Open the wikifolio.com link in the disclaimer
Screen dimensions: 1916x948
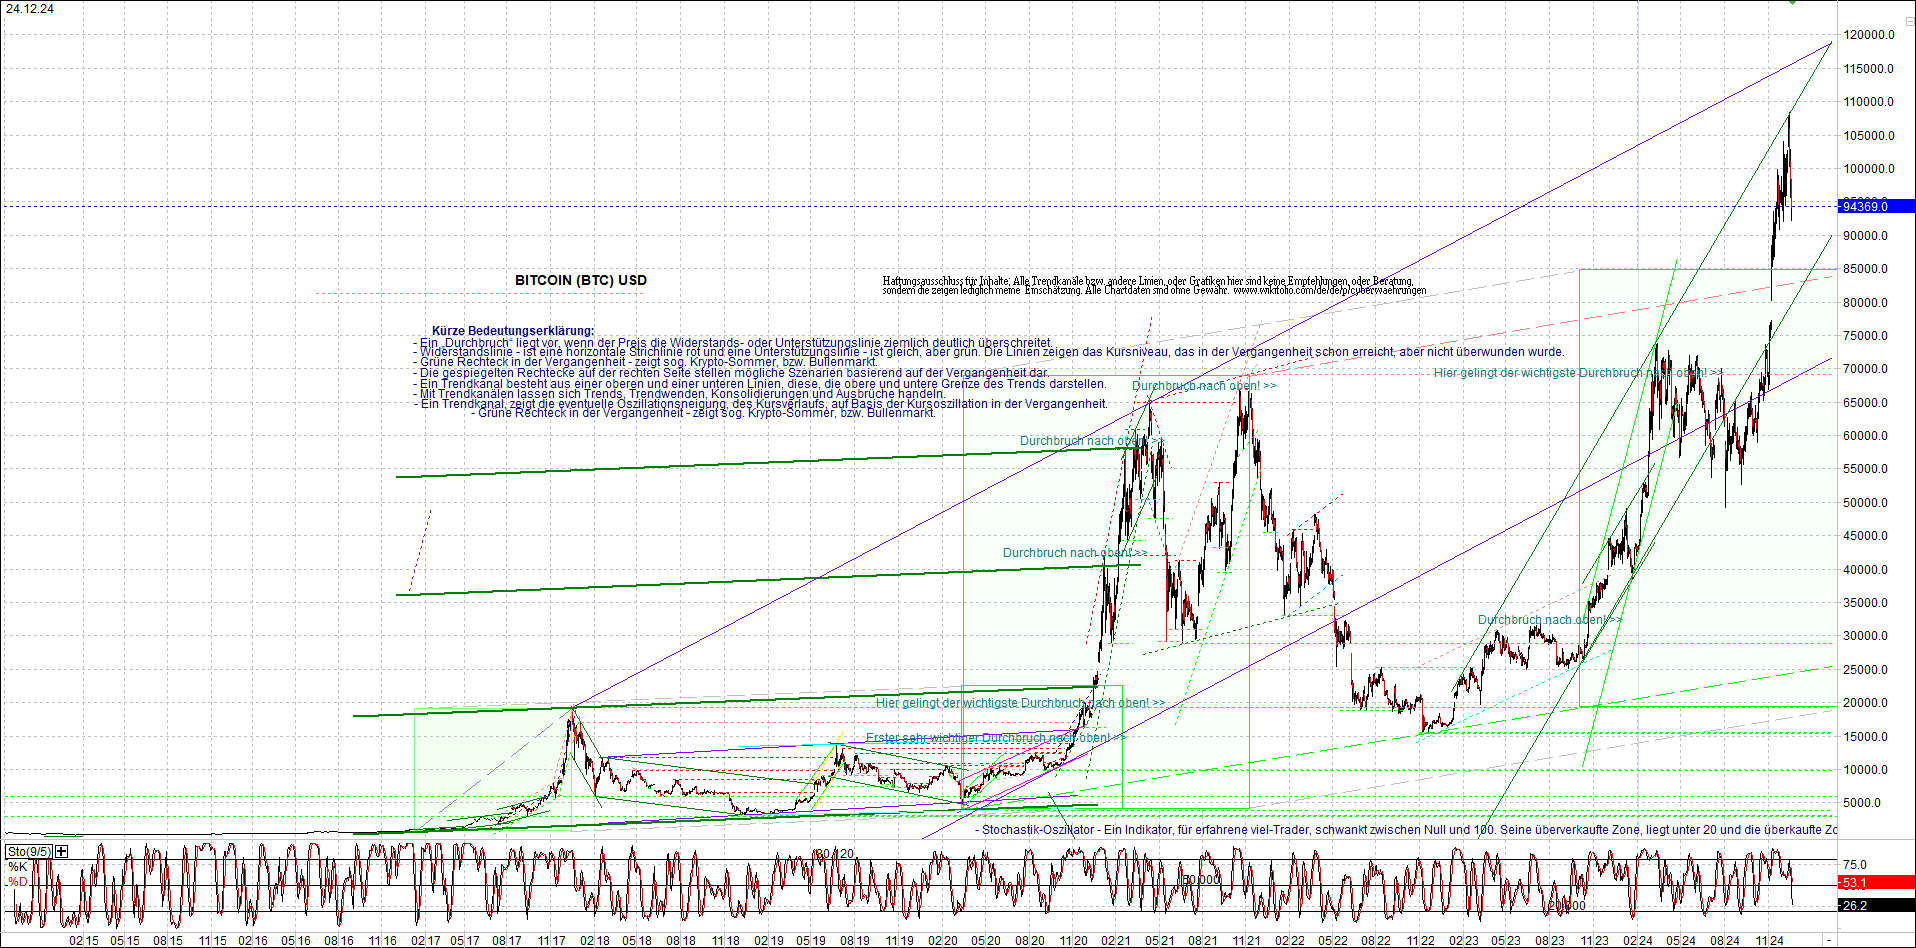coord(1329,290)
